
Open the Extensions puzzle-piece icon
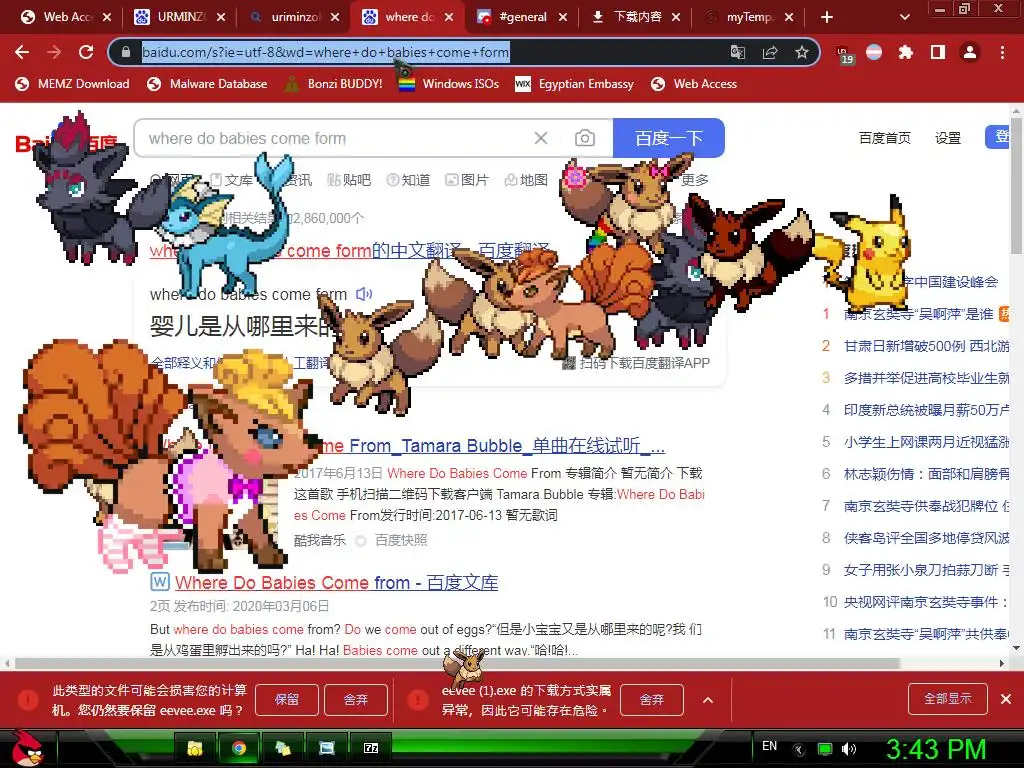[906, 52]
